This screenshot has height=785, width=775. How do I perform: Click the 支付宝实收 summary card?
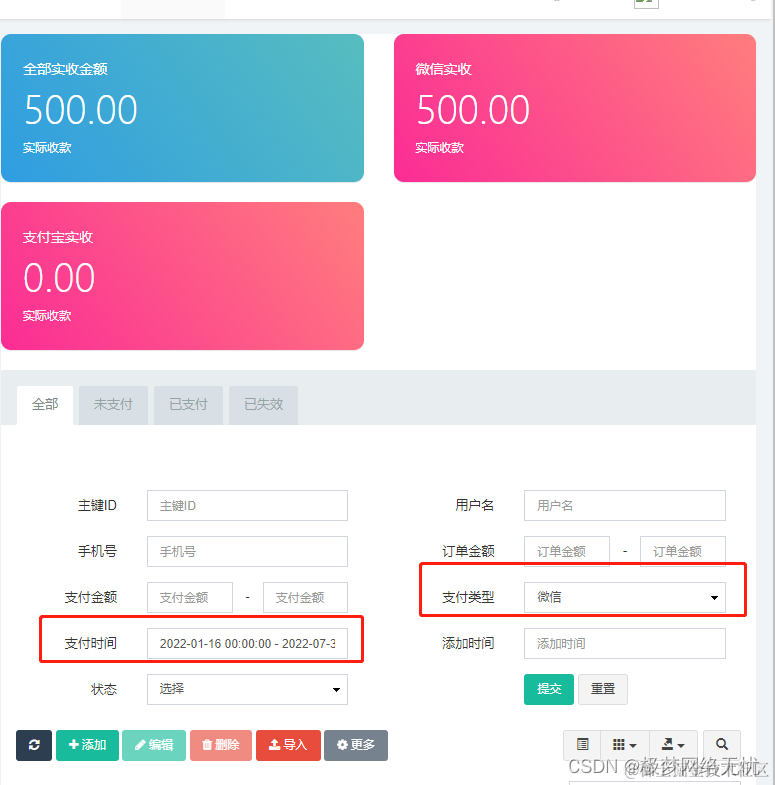coord(182,276)
